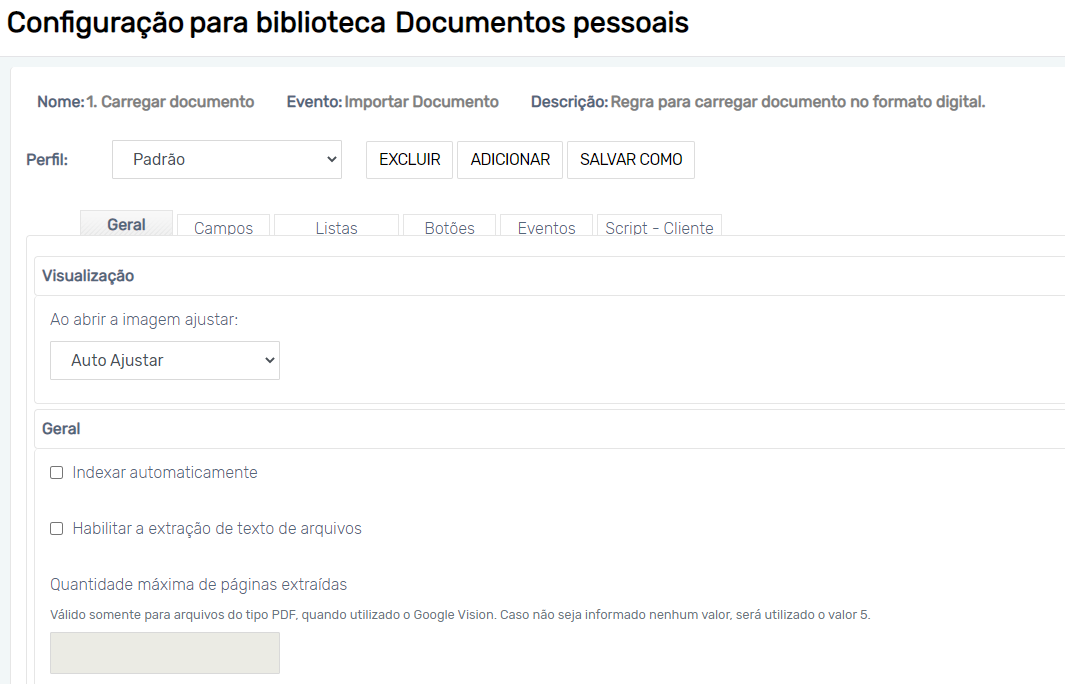Switch to the Eventos tab

click(x=546, y=228)
